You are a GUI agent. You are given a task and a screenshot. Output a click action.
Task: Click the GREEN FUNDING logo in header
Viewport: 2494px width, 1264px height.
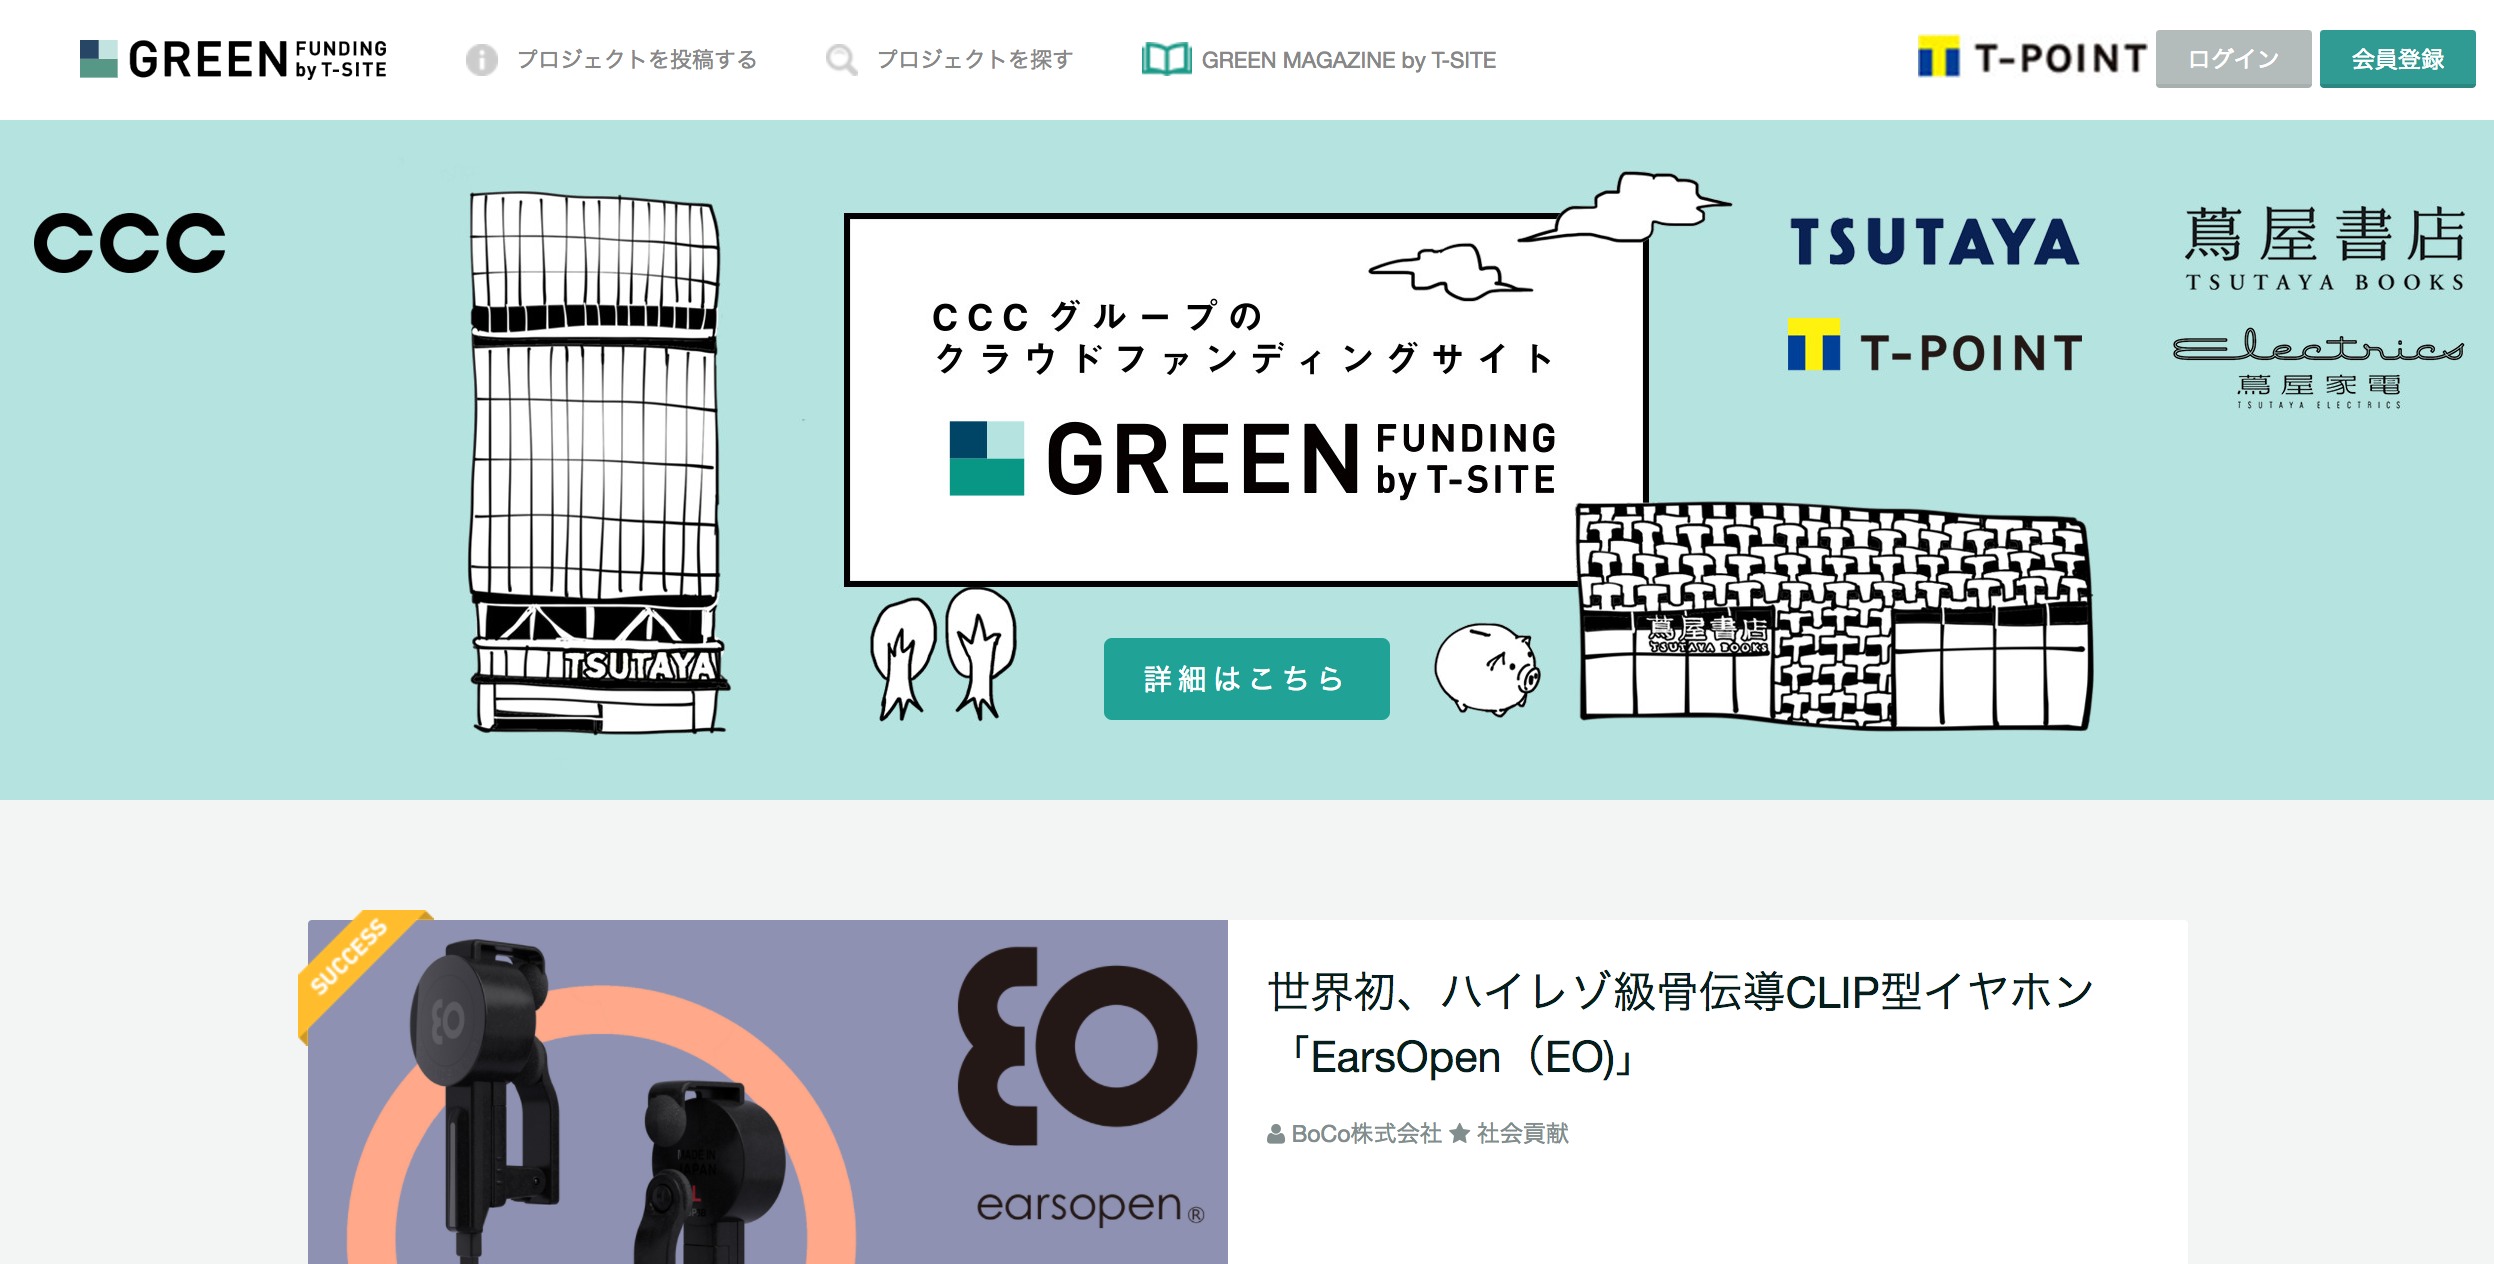233,59
